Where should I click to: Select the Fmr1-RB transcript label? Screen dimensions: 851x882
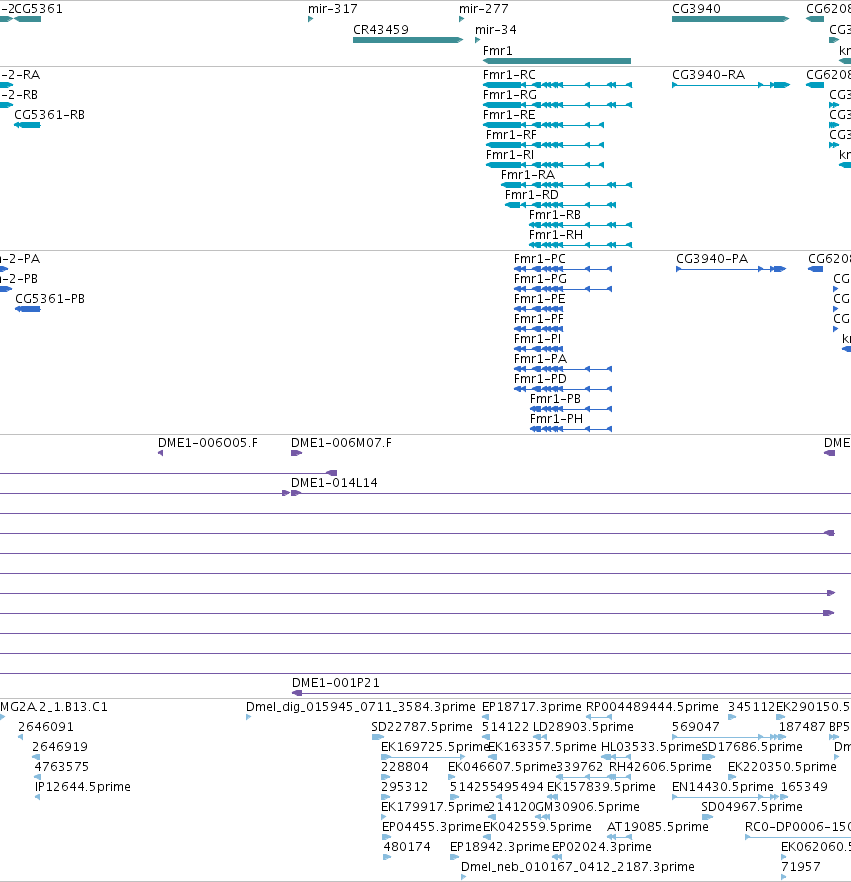pyautogui.click(x=555, y=215)
